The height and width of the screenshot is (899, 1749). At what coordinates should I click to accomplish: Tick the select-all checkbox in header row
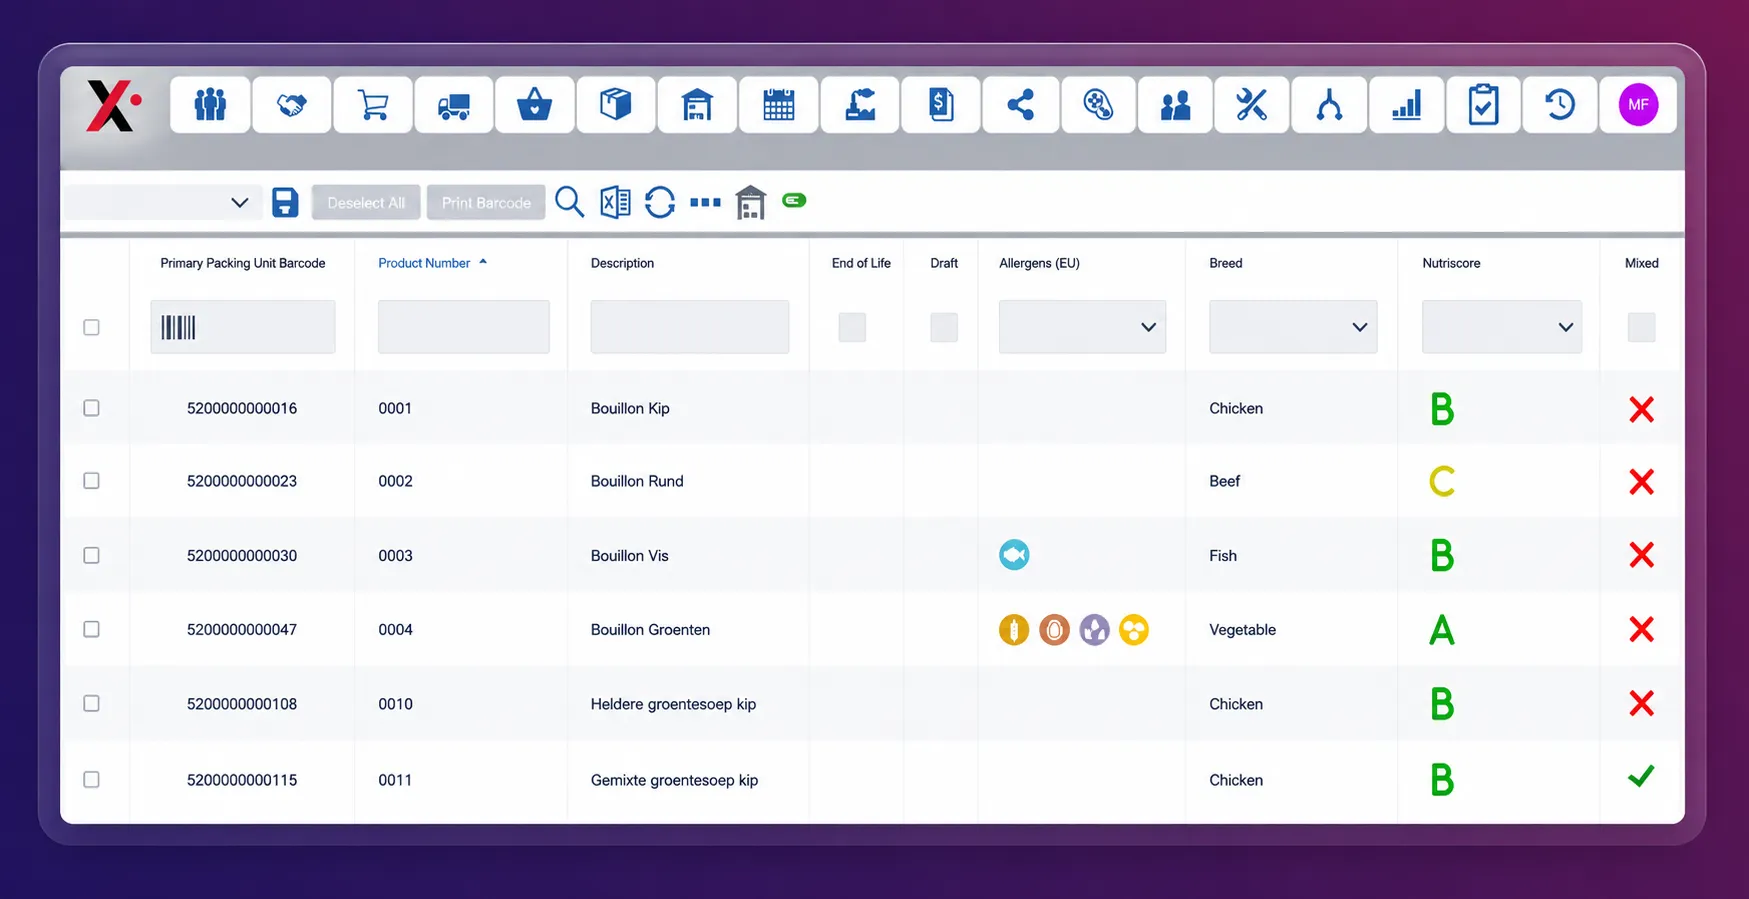(x=91, y=327)
